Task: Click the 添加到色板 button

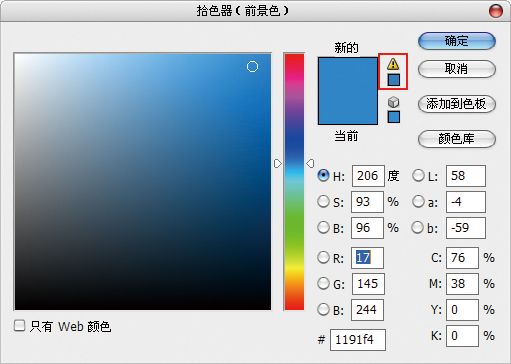Action: 457,104
